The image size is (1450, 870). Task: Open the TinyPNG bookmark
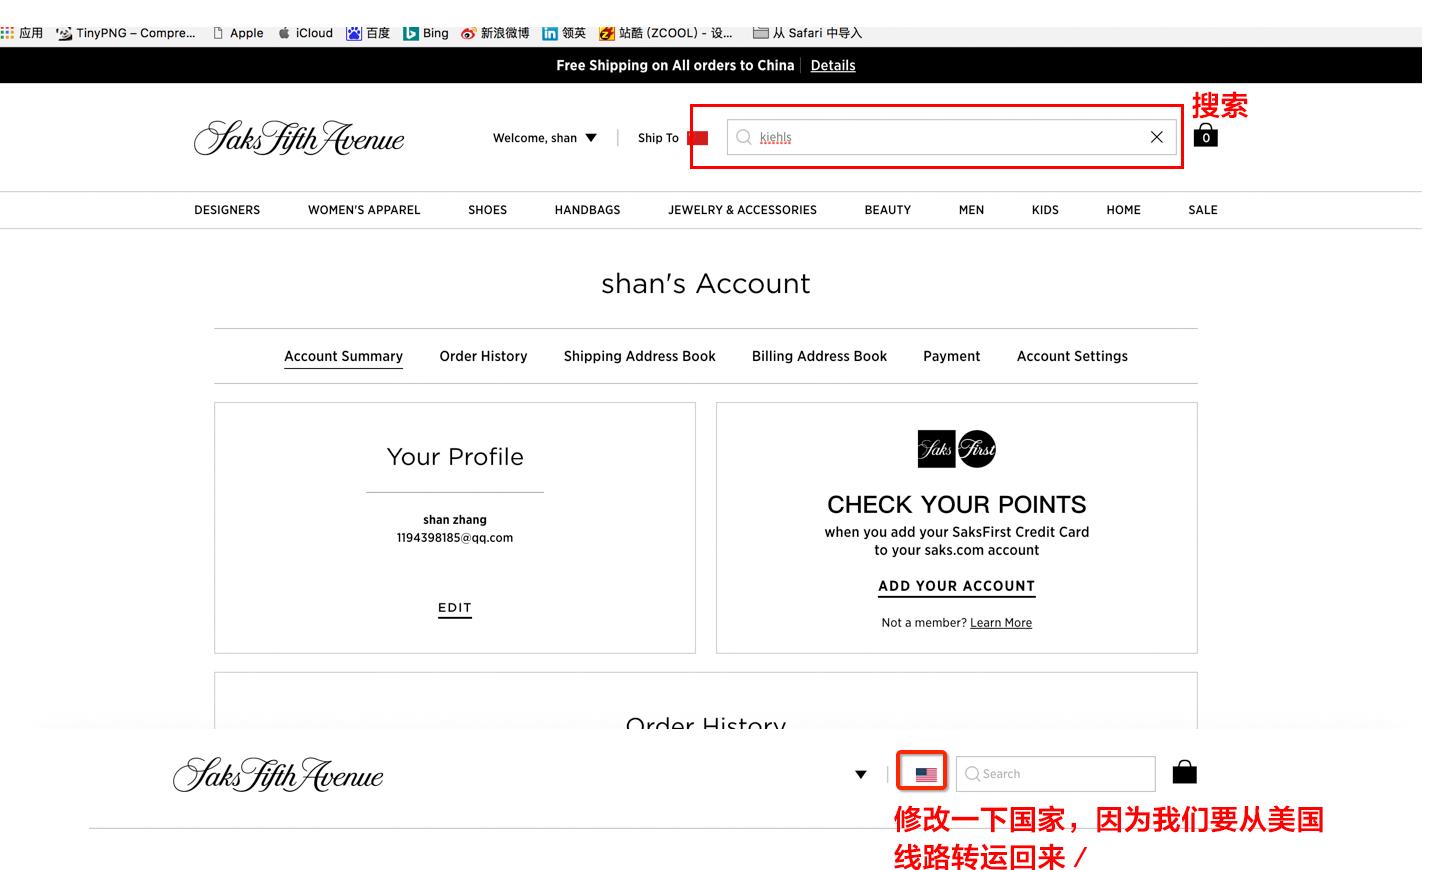(x=126, y=33)
